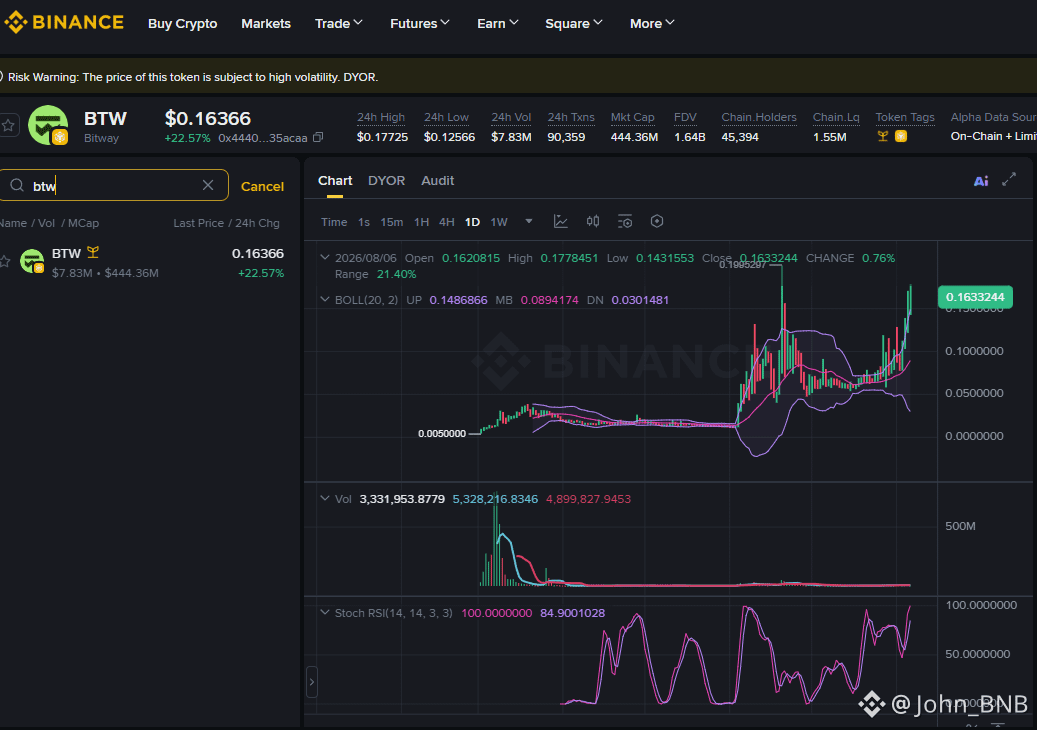Image resolution: width=1037 pixels, height=730 pixels.
Task: Click the BTW result row token icon
Action: point(32,261)
